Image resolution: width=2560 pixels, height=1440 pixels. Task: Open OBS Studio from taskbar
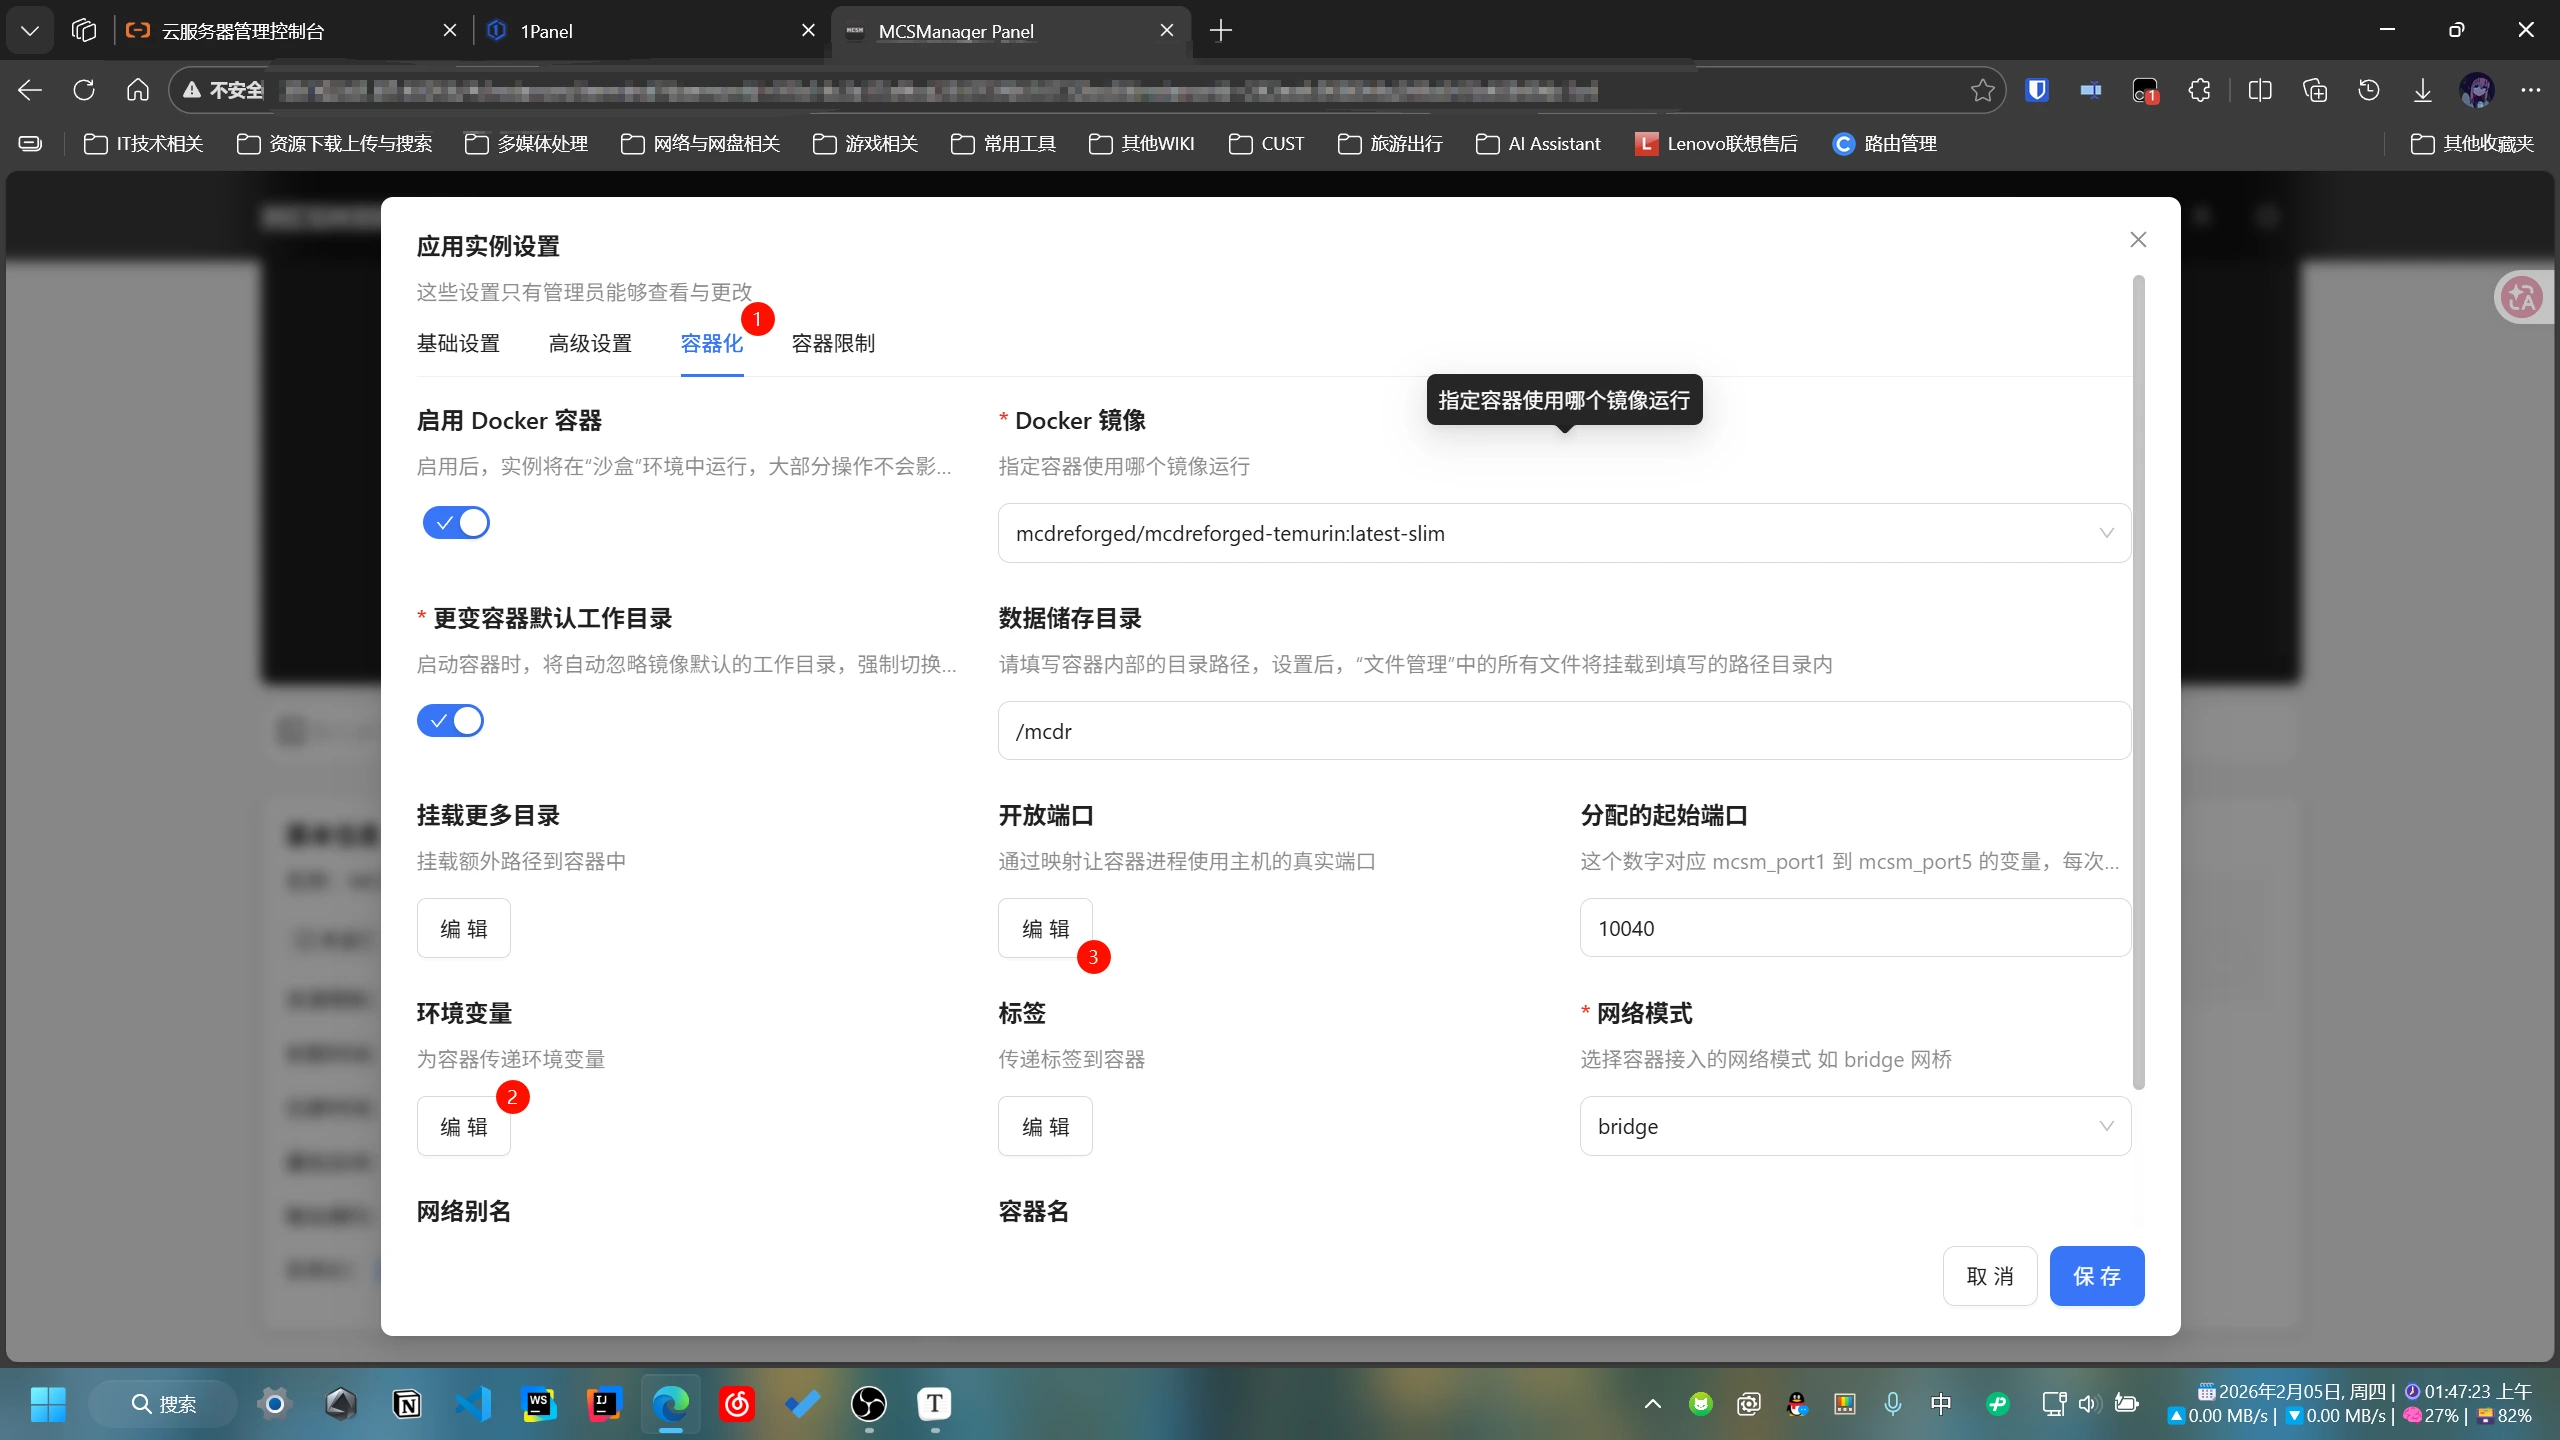[x=869, y=1404]
